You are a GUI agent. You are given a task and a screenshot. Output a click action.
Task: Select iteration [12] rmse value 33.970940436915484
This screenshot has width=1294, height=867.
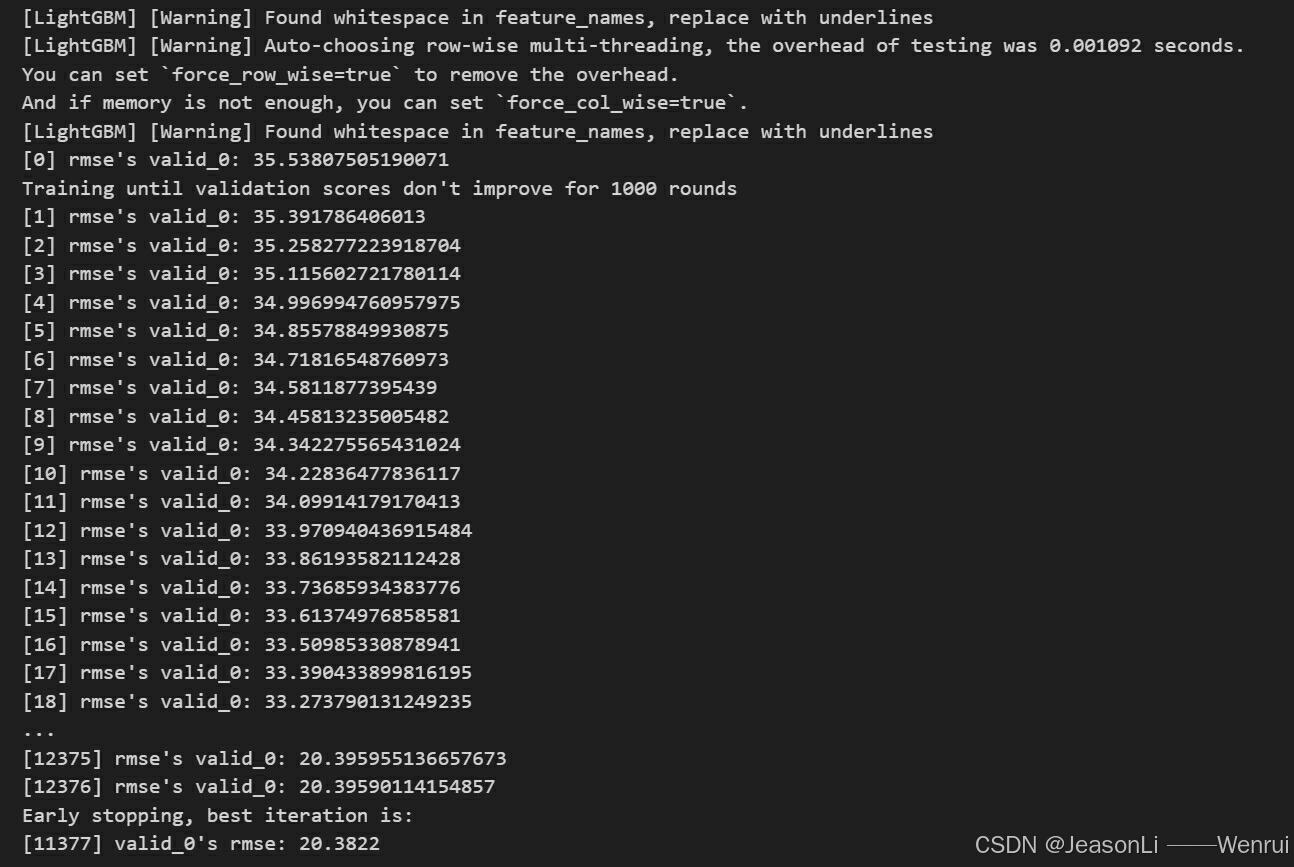368,531
